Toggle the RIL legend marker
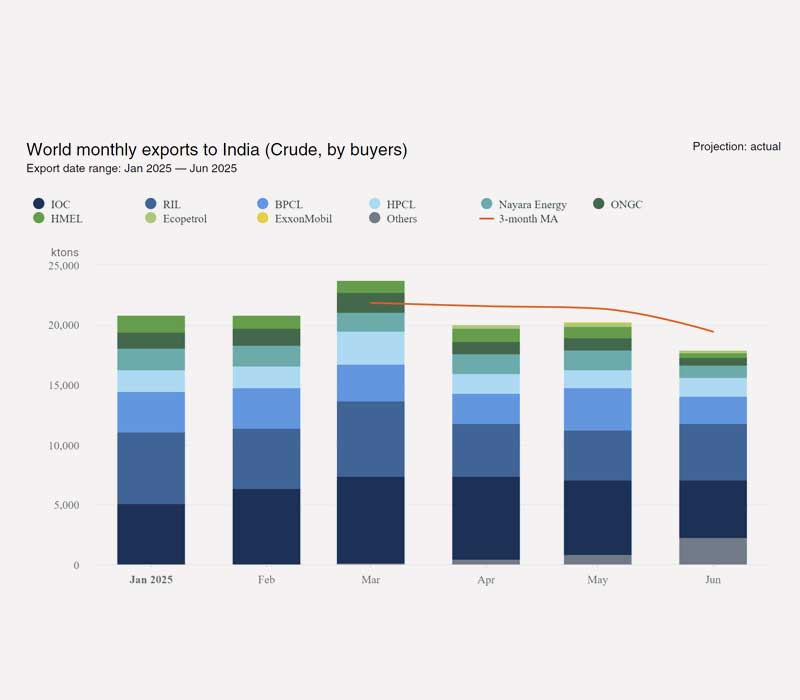 tap(151, 204)
